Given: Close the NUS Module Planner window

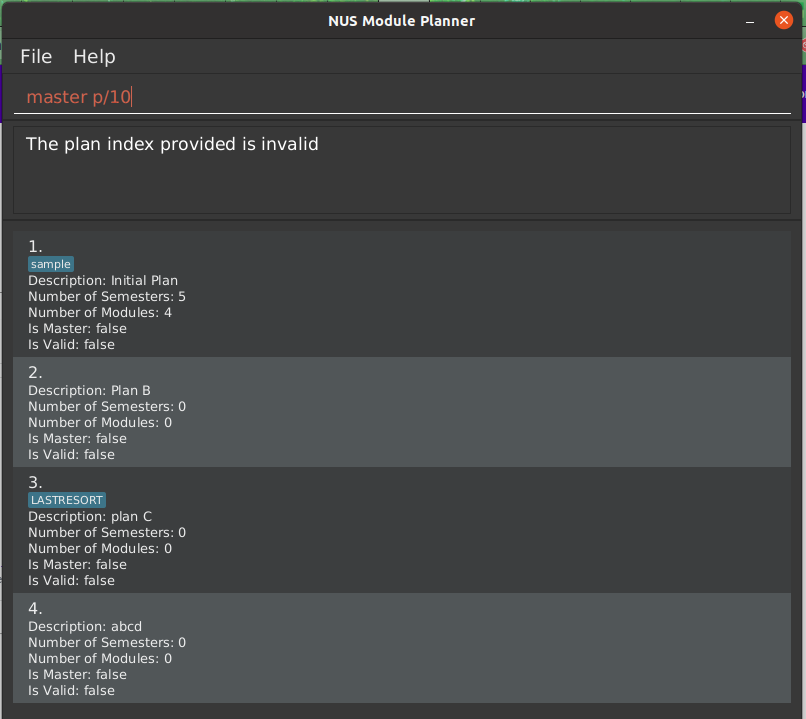Looking at the screenshot, I should pos(783,21).
